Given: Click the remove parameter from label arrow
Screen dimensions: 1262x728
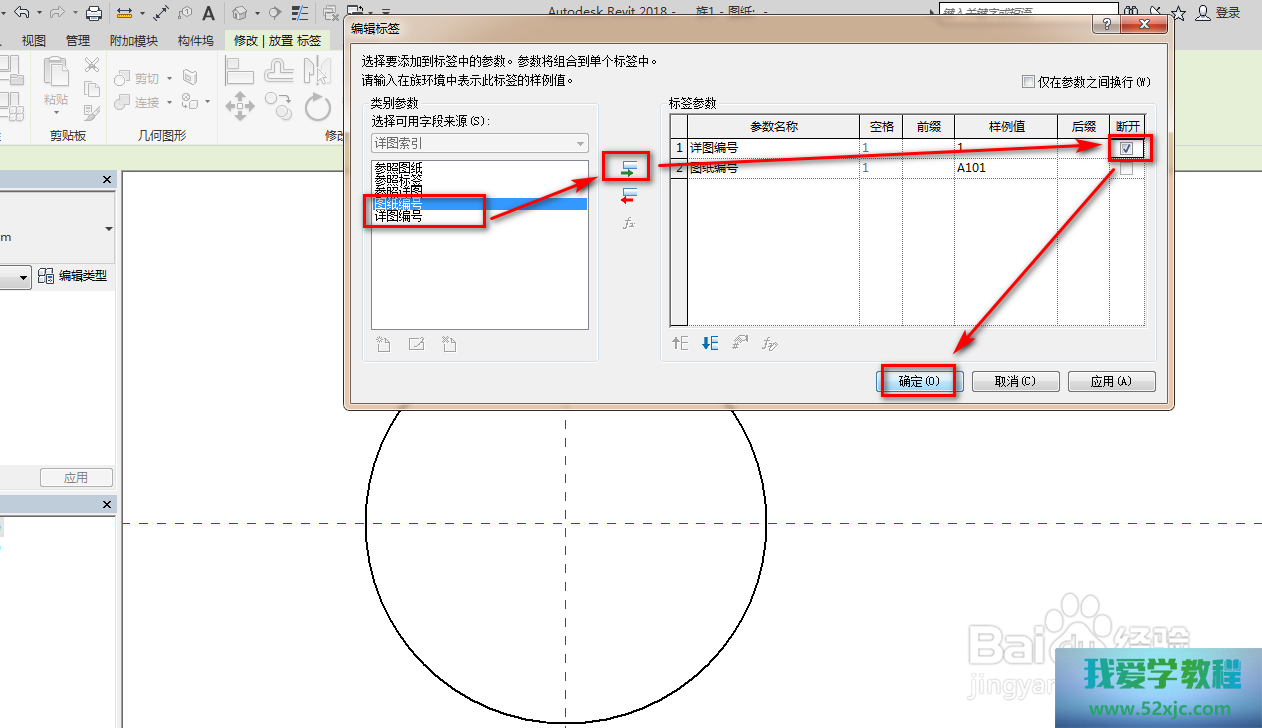Looking at the screenshot, I should (x=629, y=195).
